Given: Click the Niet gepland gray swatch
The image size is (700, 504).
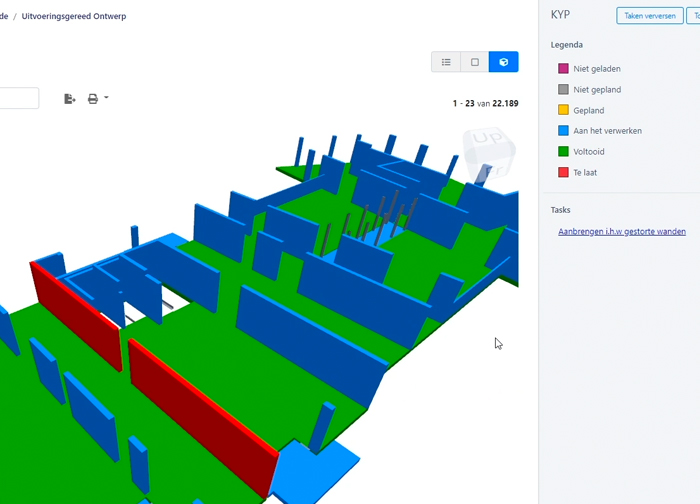Looking at the screenshot, I should point(563,90).
